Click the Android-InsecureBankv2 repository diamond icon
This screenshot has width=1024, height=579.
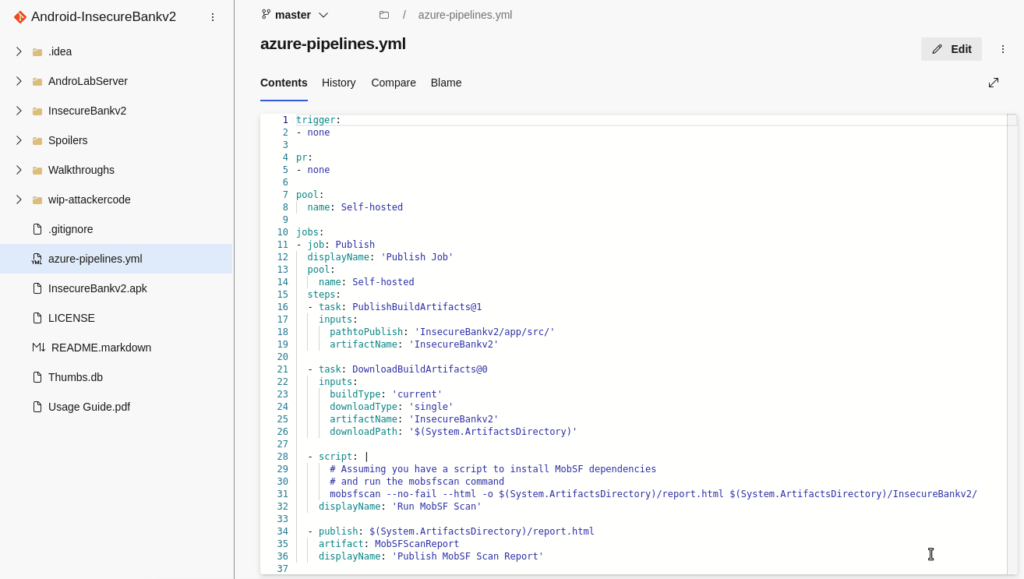point(20,17)
